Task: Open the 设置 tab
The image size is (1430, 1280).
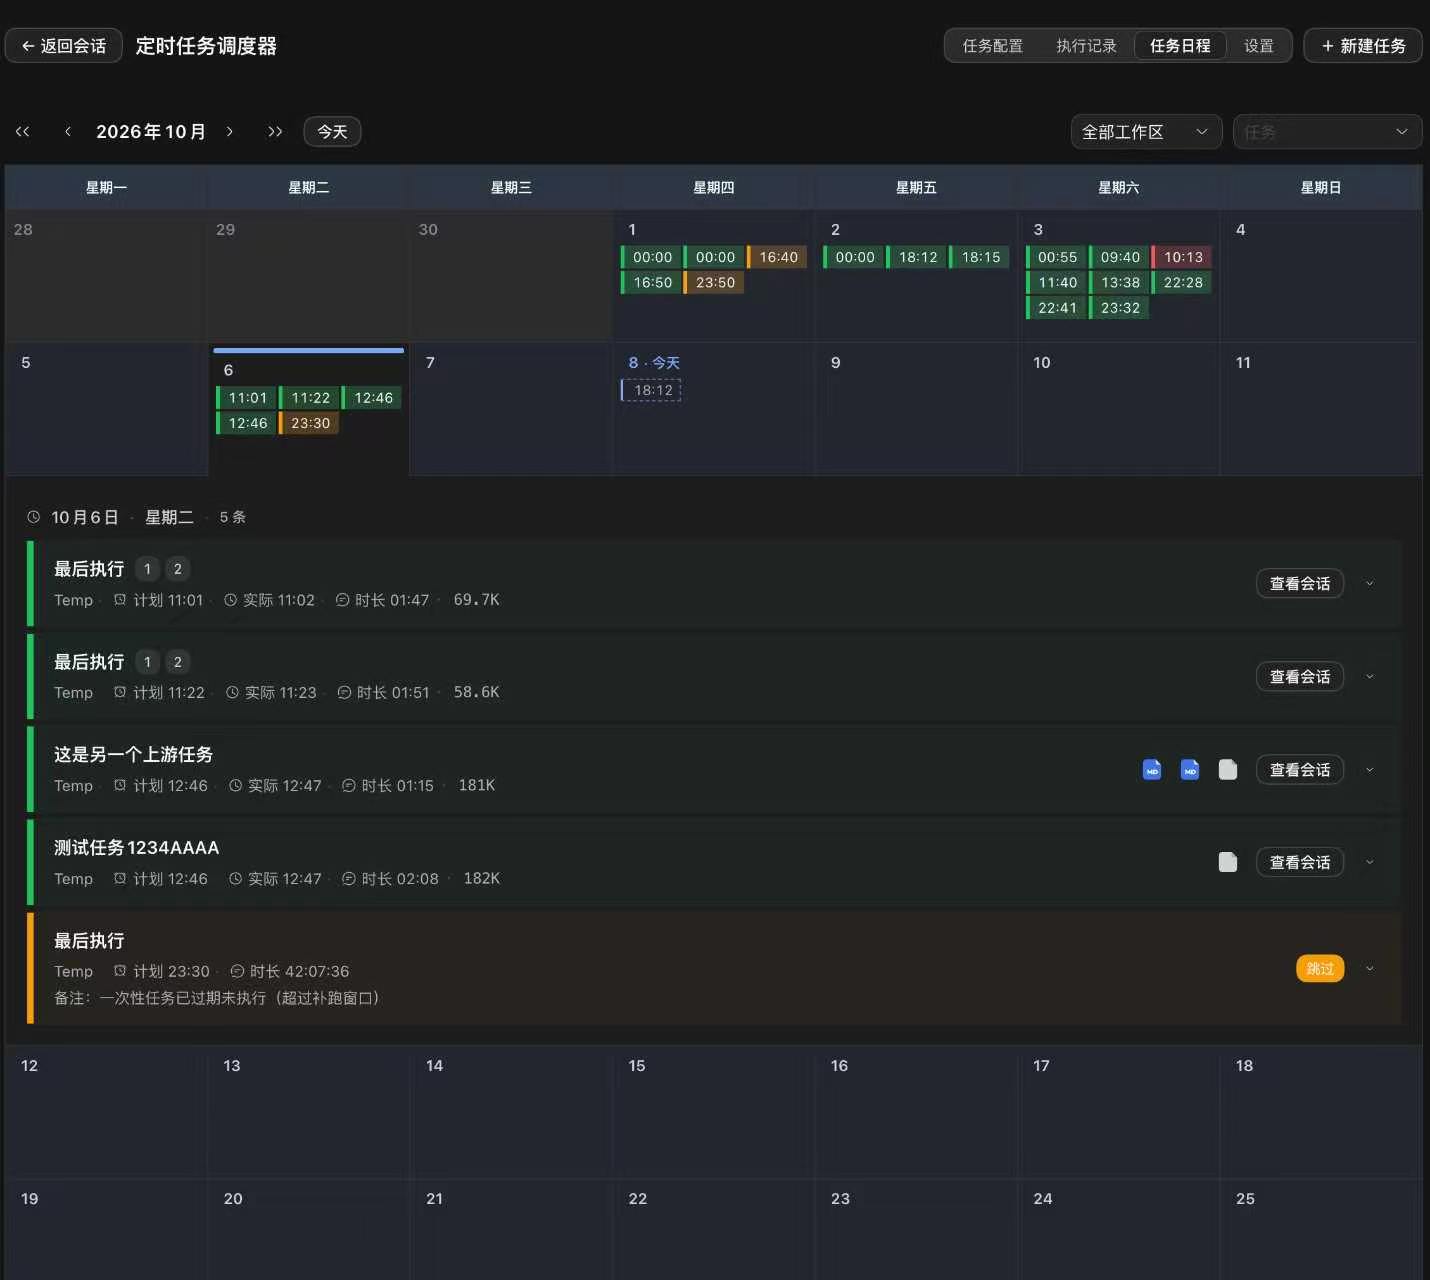Action: (1258, 46)
